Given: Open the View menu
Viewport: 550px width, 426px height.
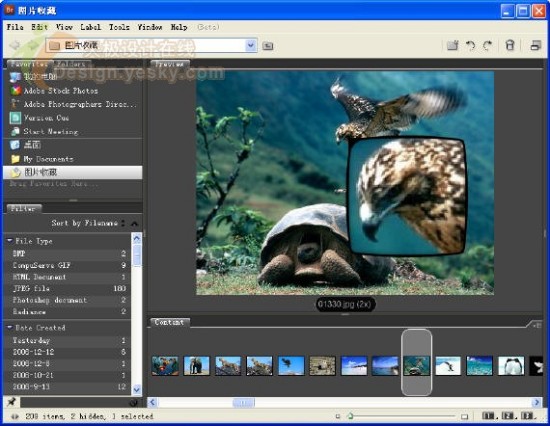Looking at the screenshot, I should click(64, 27).
